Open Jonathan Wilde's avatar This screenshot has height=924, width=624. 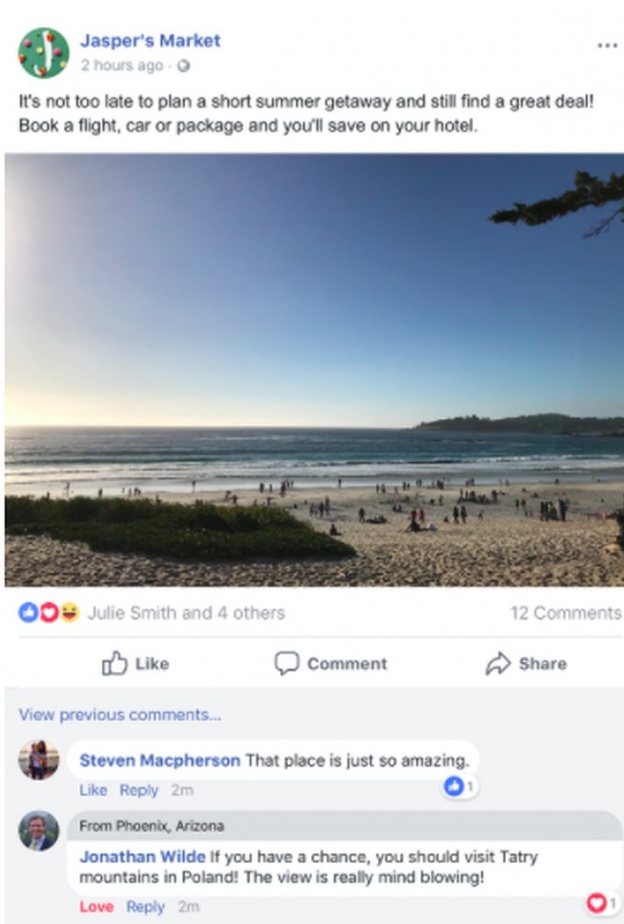click(38, 830)
